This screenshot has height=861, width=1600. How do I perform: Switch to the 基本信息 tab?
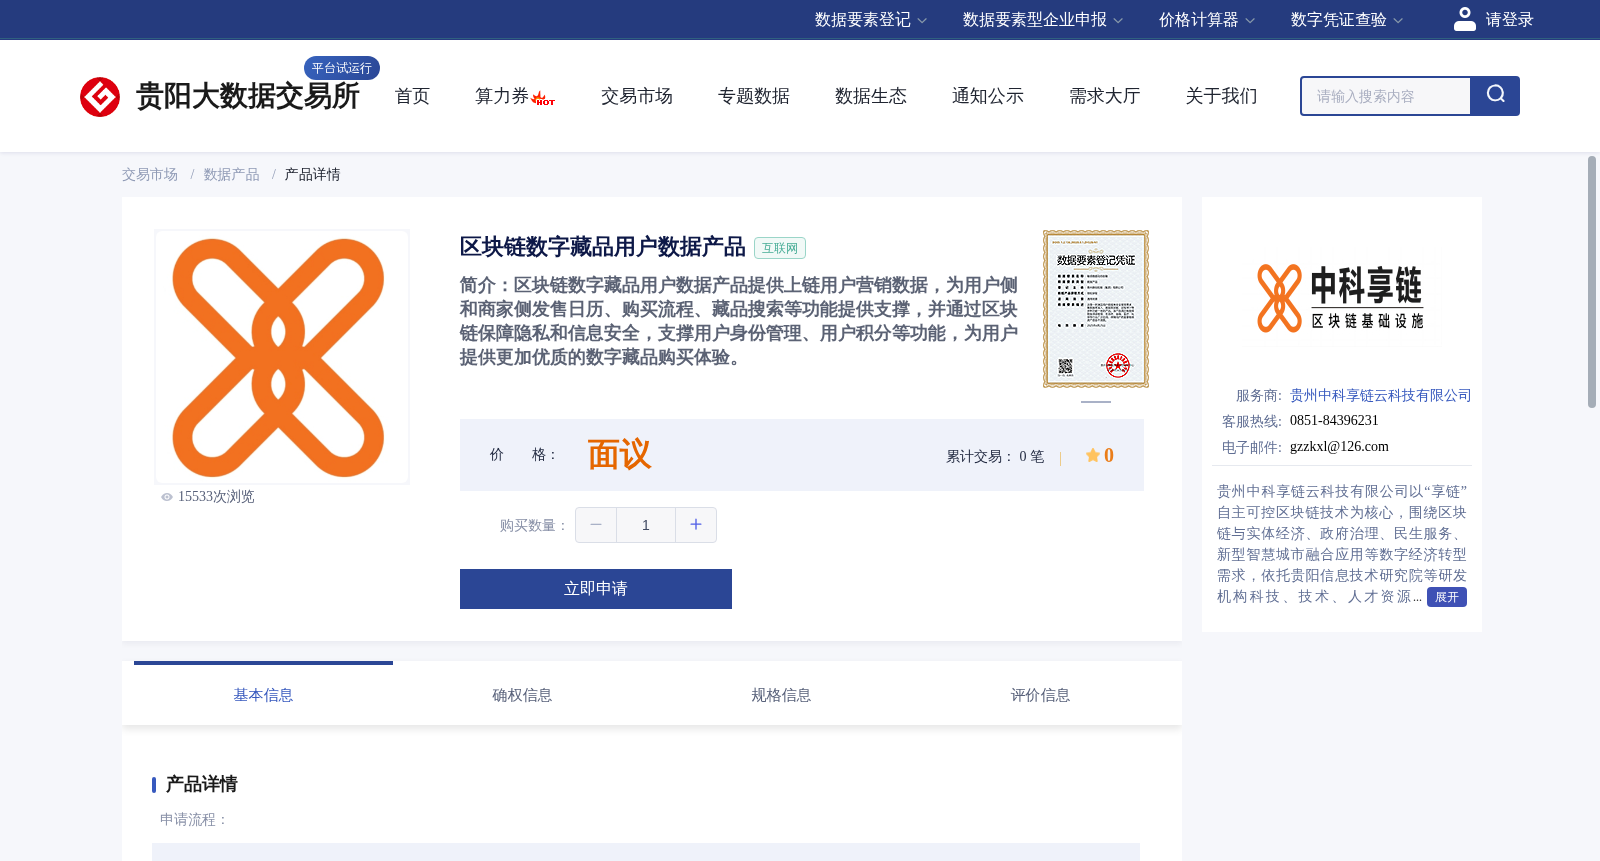click(x=263, y=695)
